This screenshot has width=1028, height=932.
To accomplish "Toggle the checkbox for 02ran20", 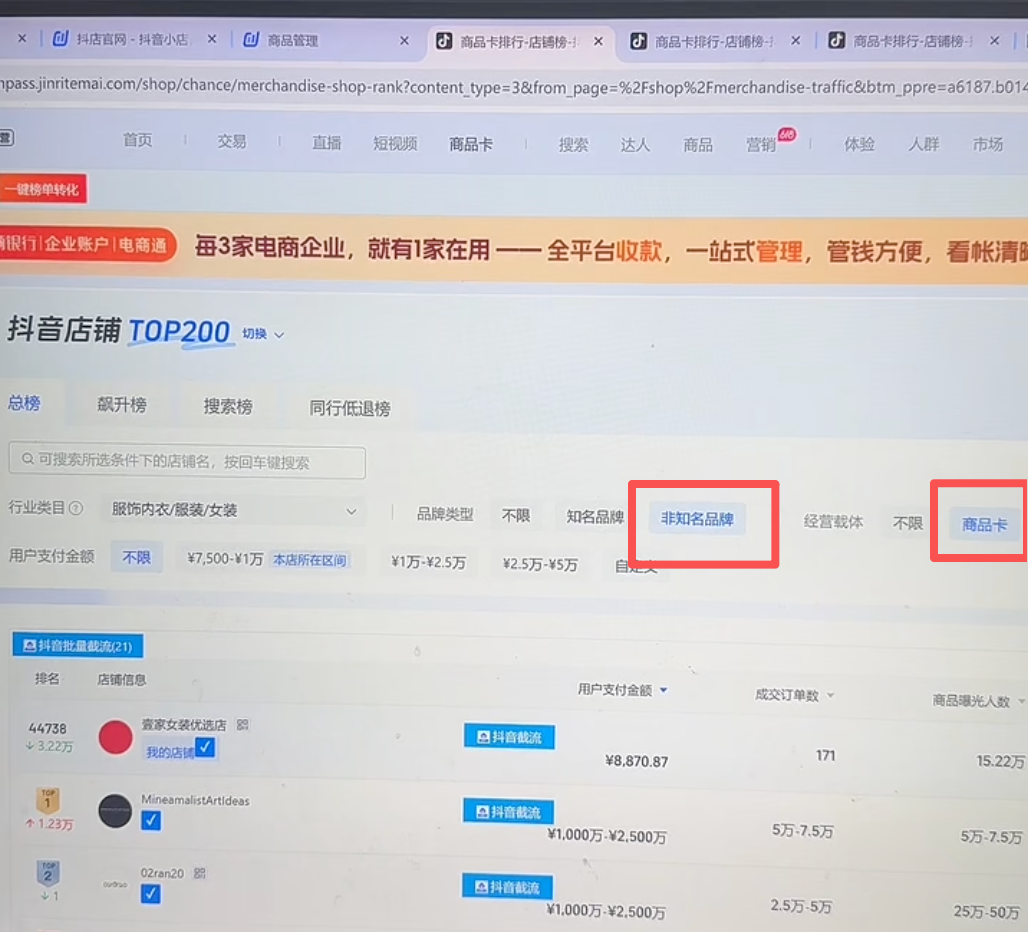I will (150, 894).
